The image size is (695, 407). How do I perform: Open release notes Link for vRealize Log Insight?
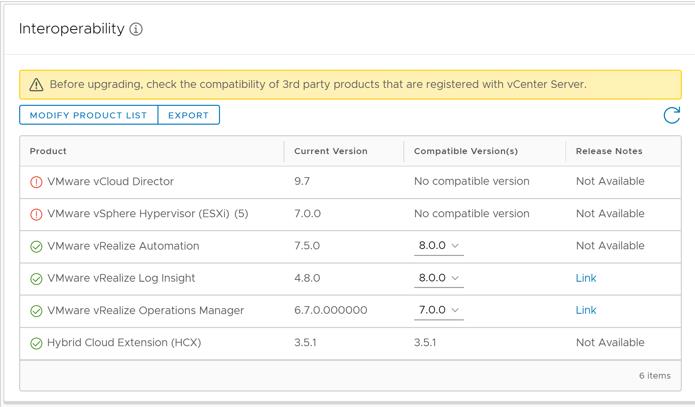tap(586, 278)
